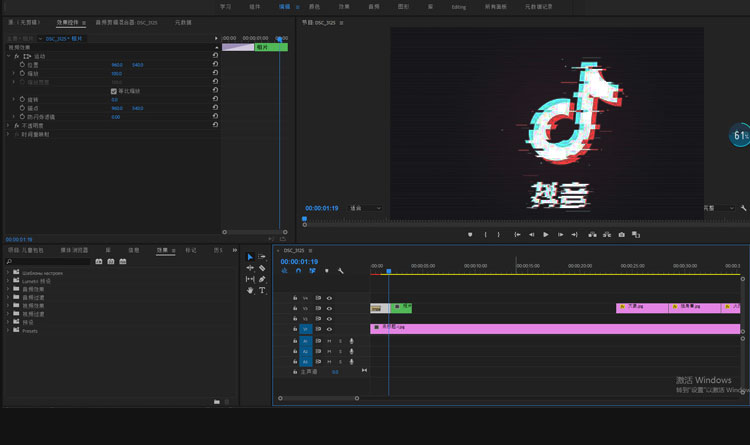Expand the Opacity effect group
The height and width of the screenshot is (445, 750).
coord(8,125)
